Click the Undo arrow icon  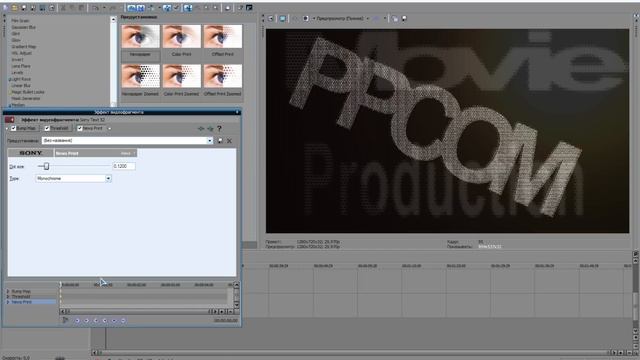pos(95,8)
